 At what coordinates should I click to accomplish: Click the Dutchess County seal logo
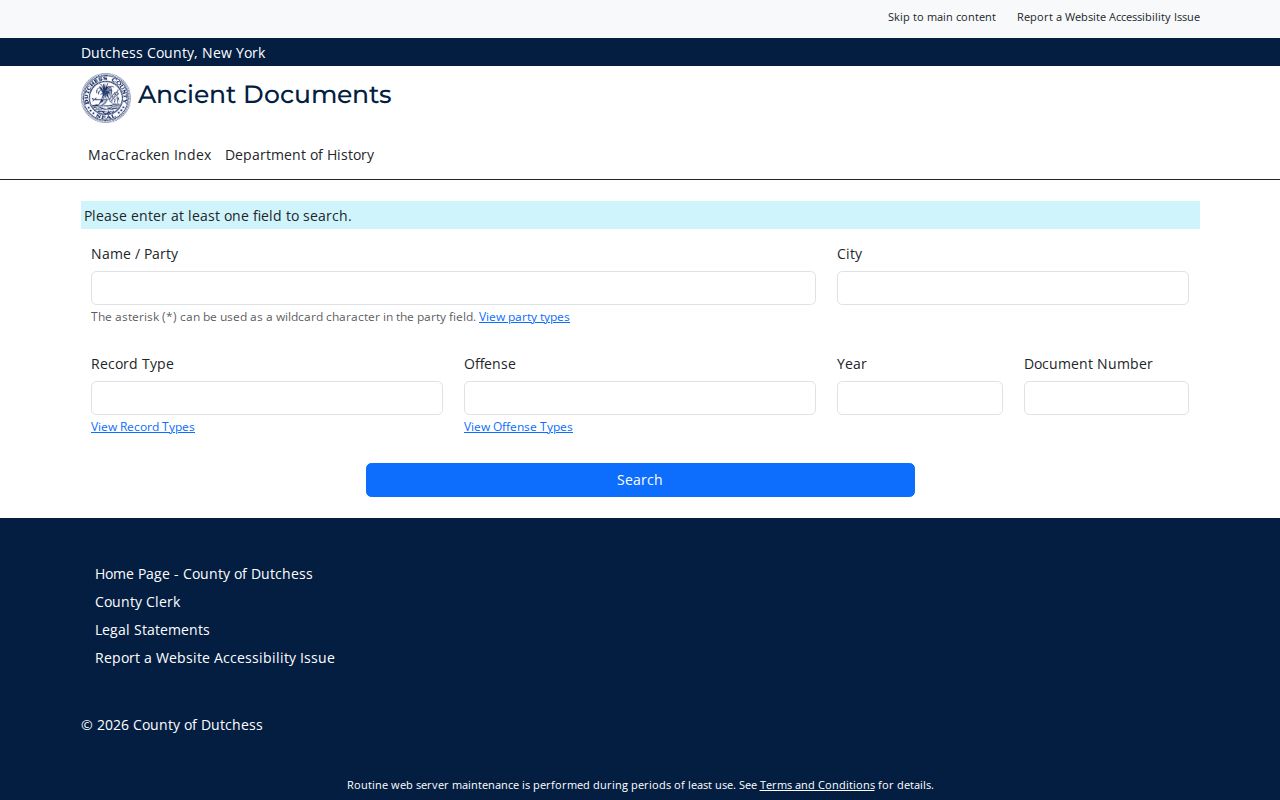106,98
